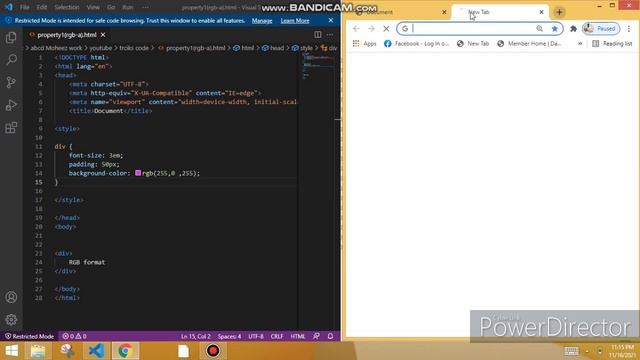Stop loading the page in Chrome
Screen dimensions: 640x360
pyautogui.click(x=386, y=29)
